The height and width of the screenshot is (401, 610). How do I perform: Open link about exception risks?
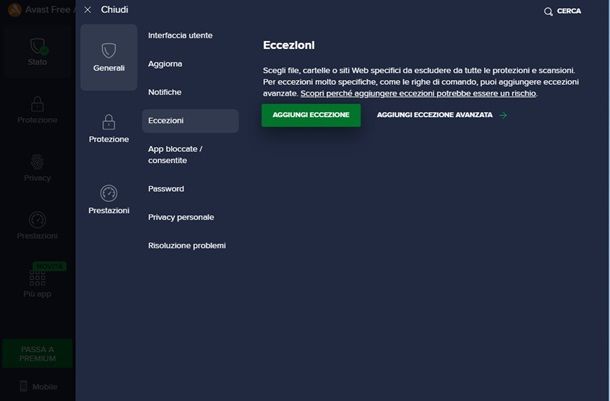pyautogui.click(x=418, y=93)
